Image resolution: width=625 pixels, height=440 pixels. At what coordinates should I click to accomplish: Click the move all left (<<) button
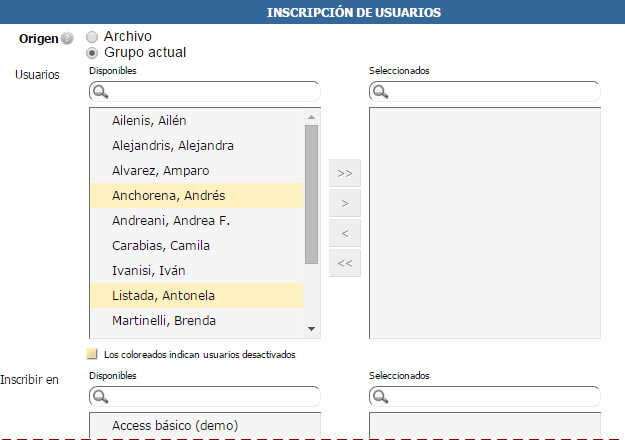tap(345, 264)
